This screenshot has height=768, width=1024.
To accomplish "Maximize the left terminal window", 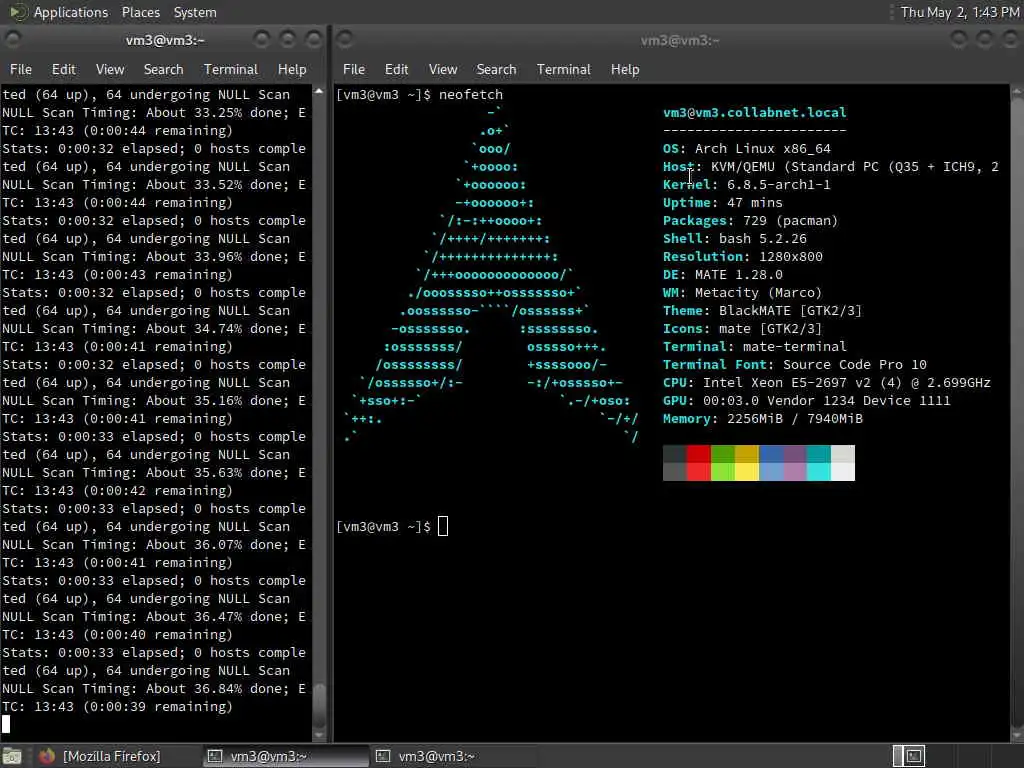I will (x=288, y=40).
